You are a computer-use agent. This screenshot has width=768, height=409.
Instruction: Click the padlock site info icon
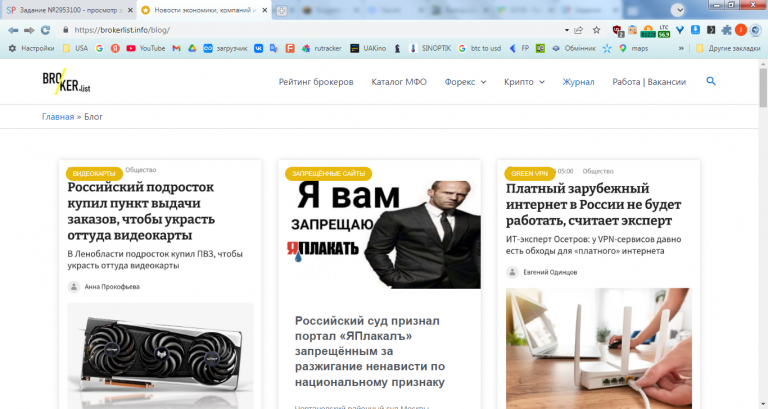pos(65,30)
